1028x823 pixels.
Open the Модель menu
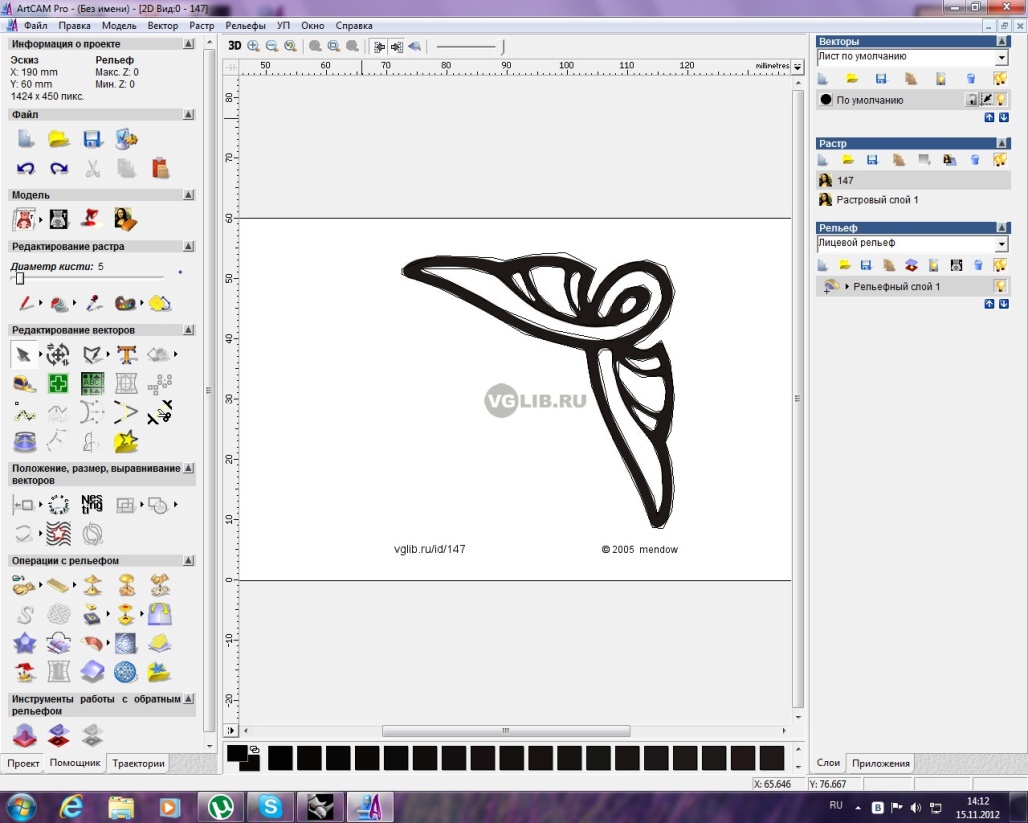[119, 26]
